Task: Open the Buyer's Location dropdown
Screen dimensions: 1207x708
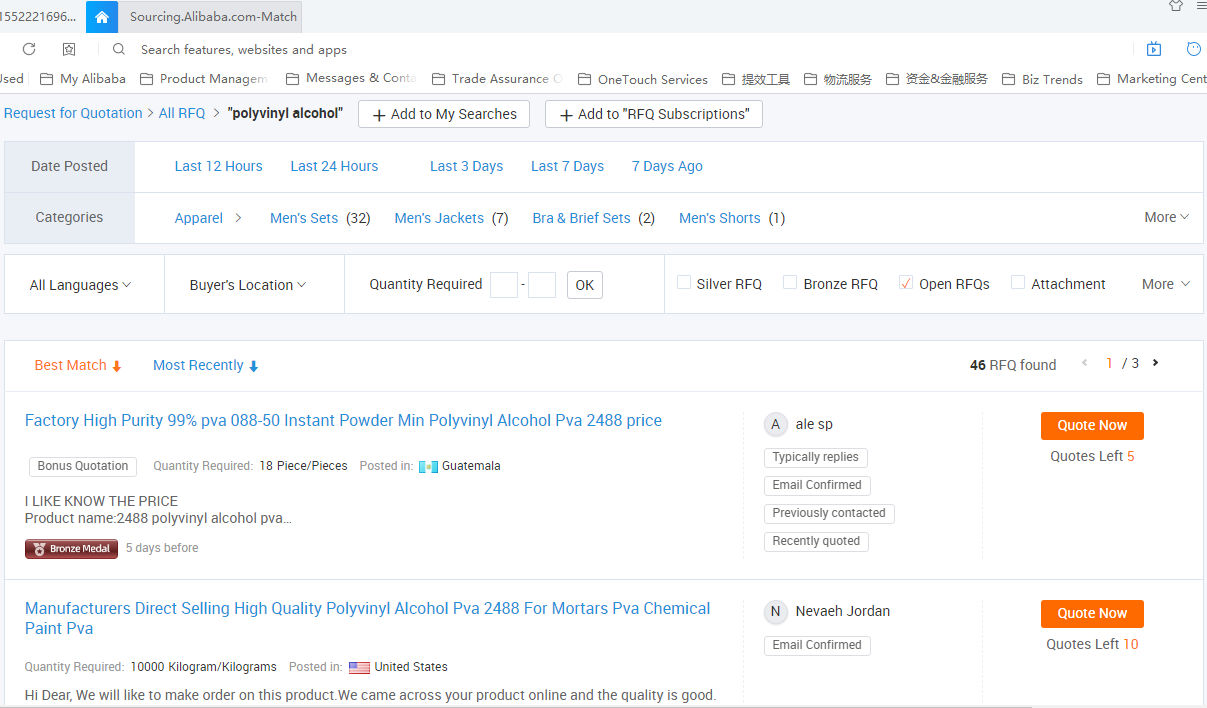Action: tap(248, 285)
